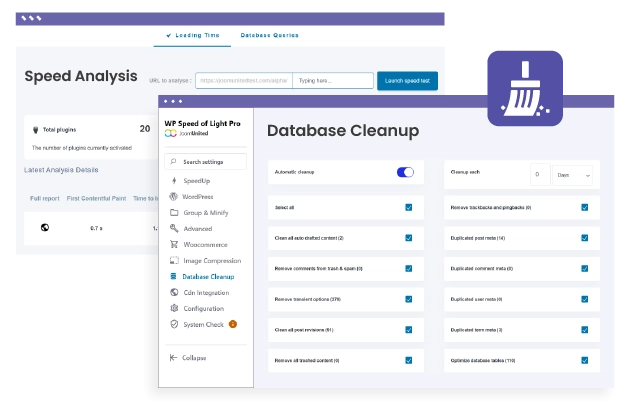630x401 pixels.
Task: Uncheck Remove trackbacks and pingbacks checkbox
Action: [x=585, y=207]
